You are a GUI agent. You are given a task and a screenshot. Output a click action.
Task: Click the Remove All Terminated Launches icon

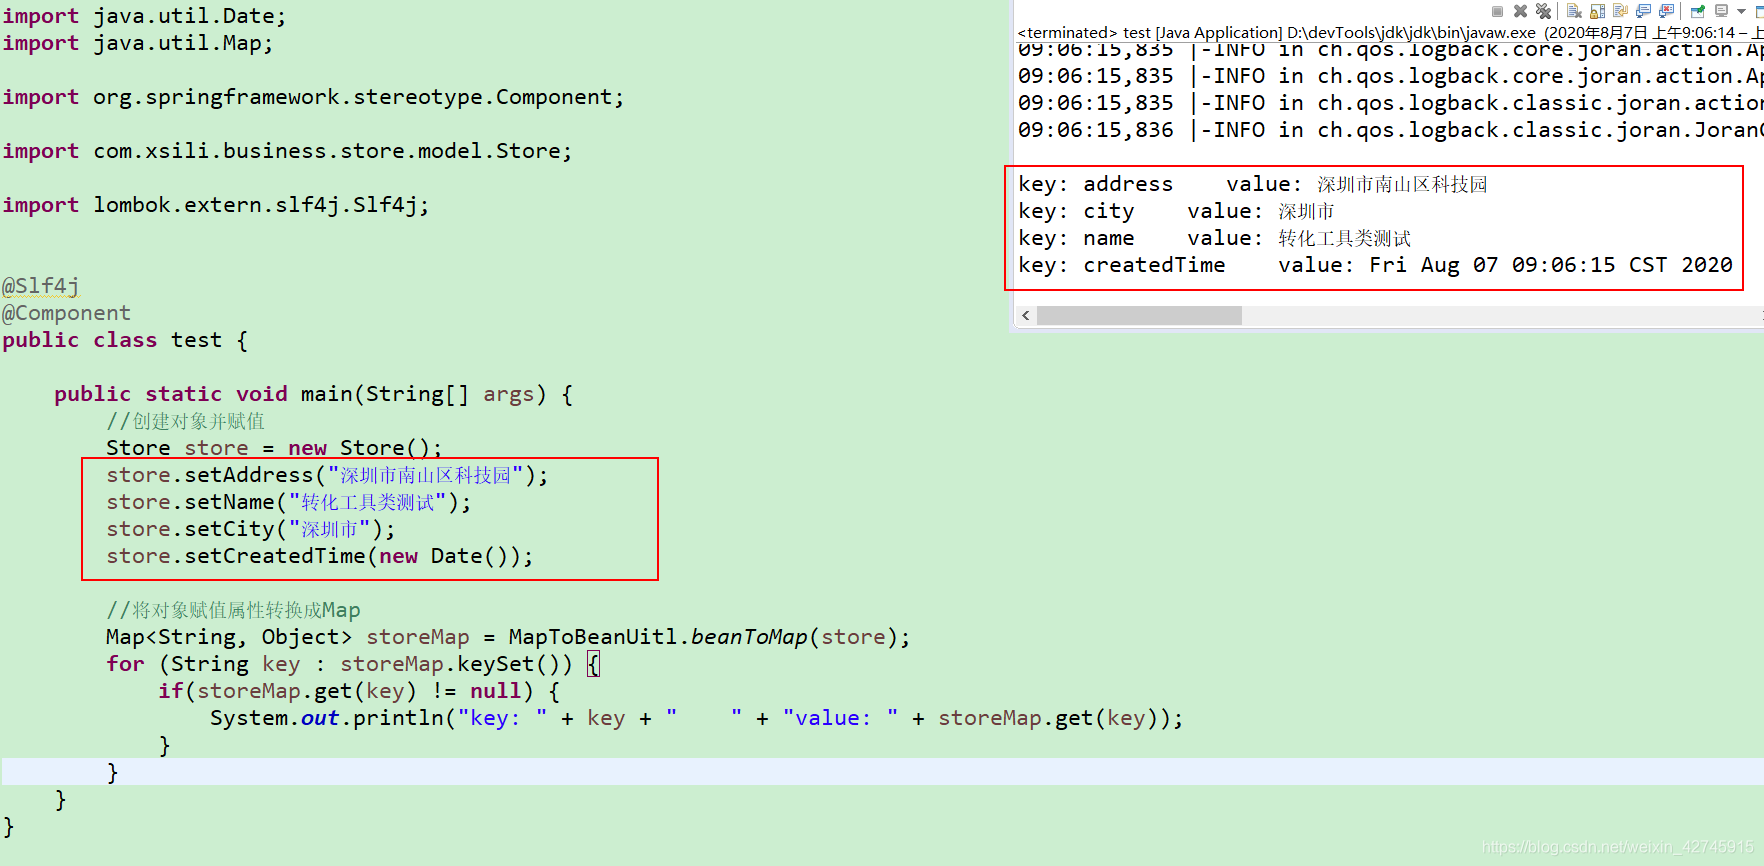1543,11
